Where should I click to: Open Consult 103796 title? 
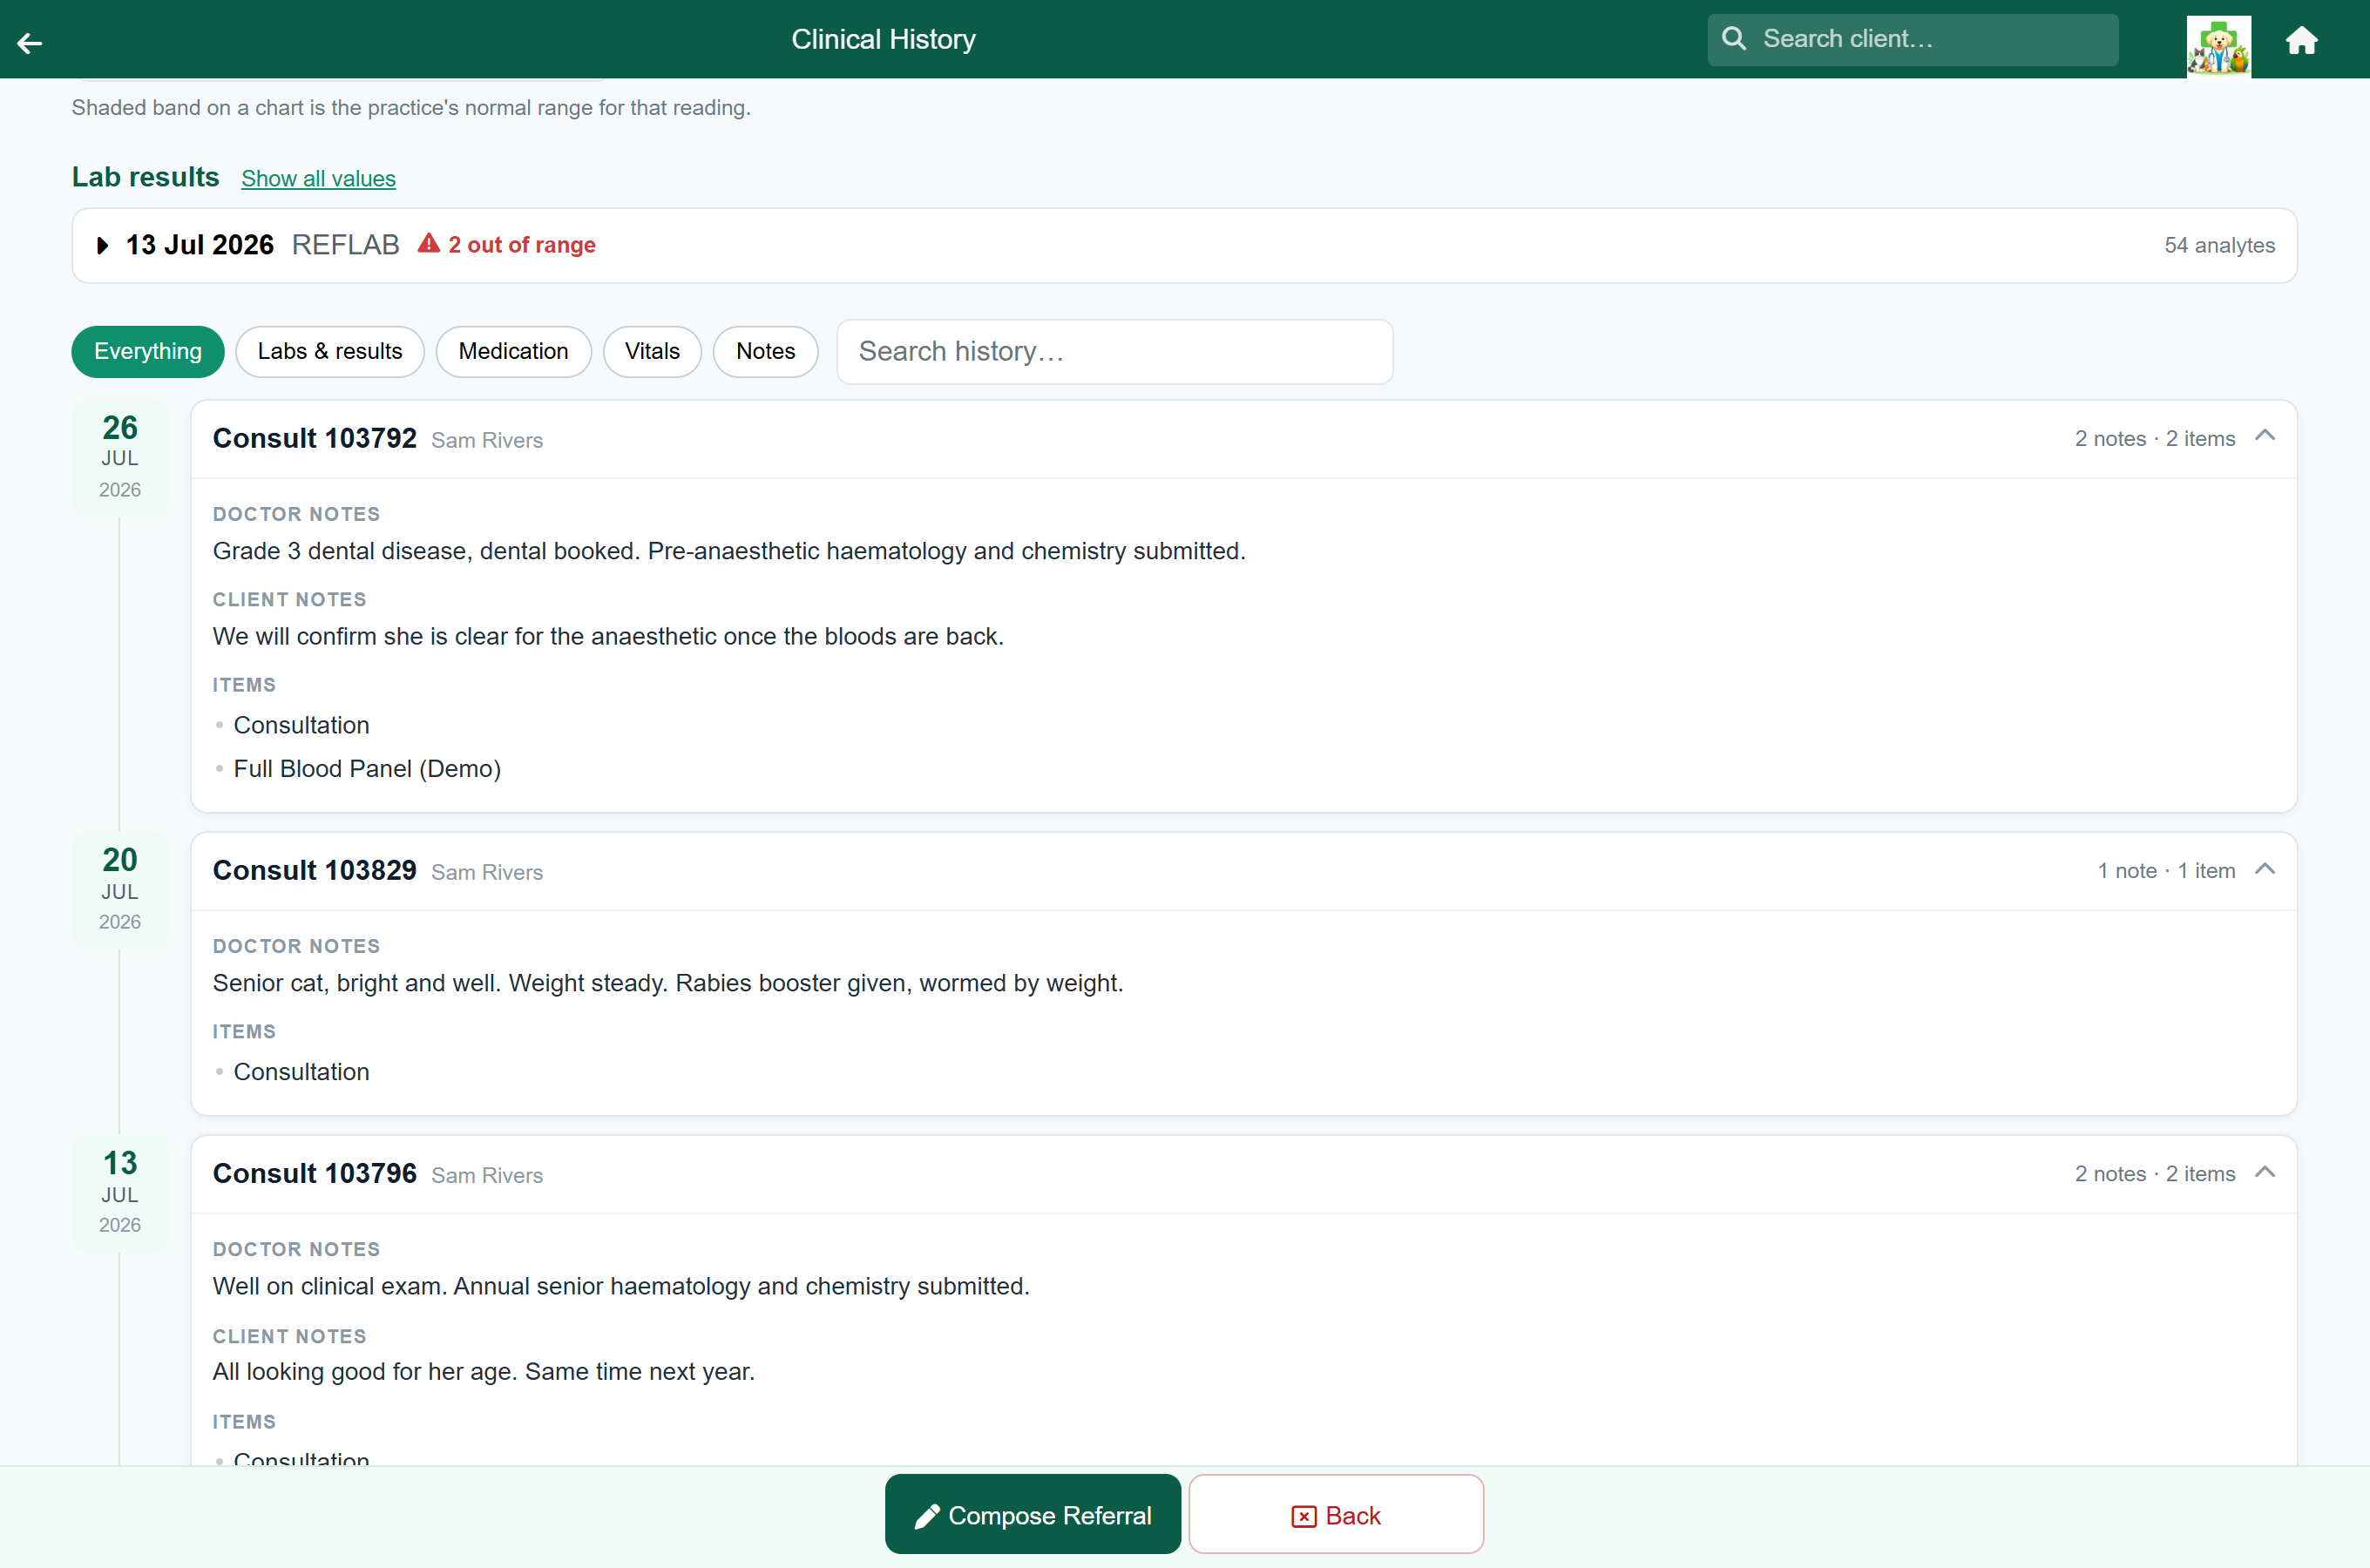(315, 1173)
